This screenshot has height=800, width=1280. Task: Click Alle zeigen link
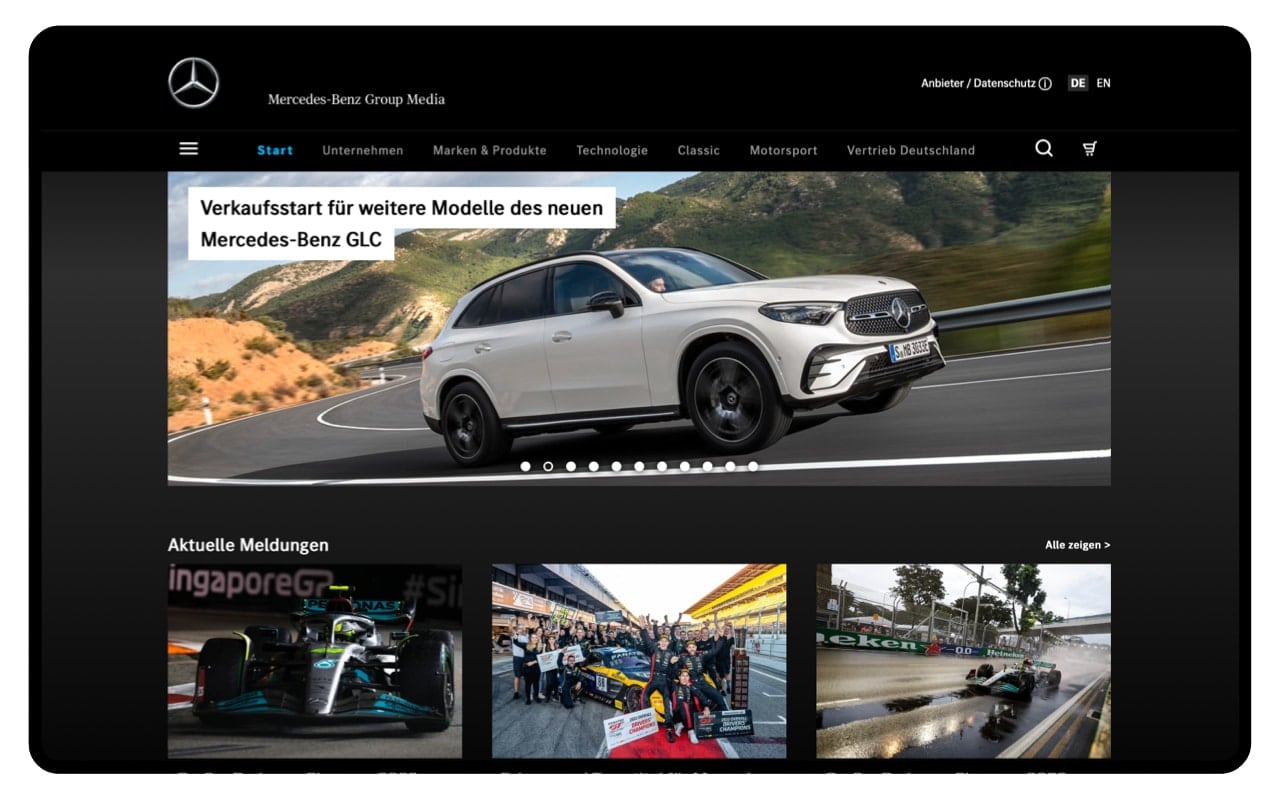(x=1078, y=545)
